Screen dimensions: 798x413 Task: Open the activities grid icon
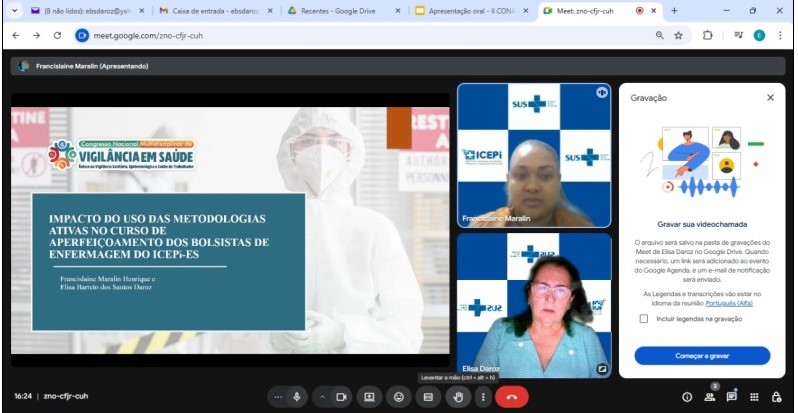point(754,397)
